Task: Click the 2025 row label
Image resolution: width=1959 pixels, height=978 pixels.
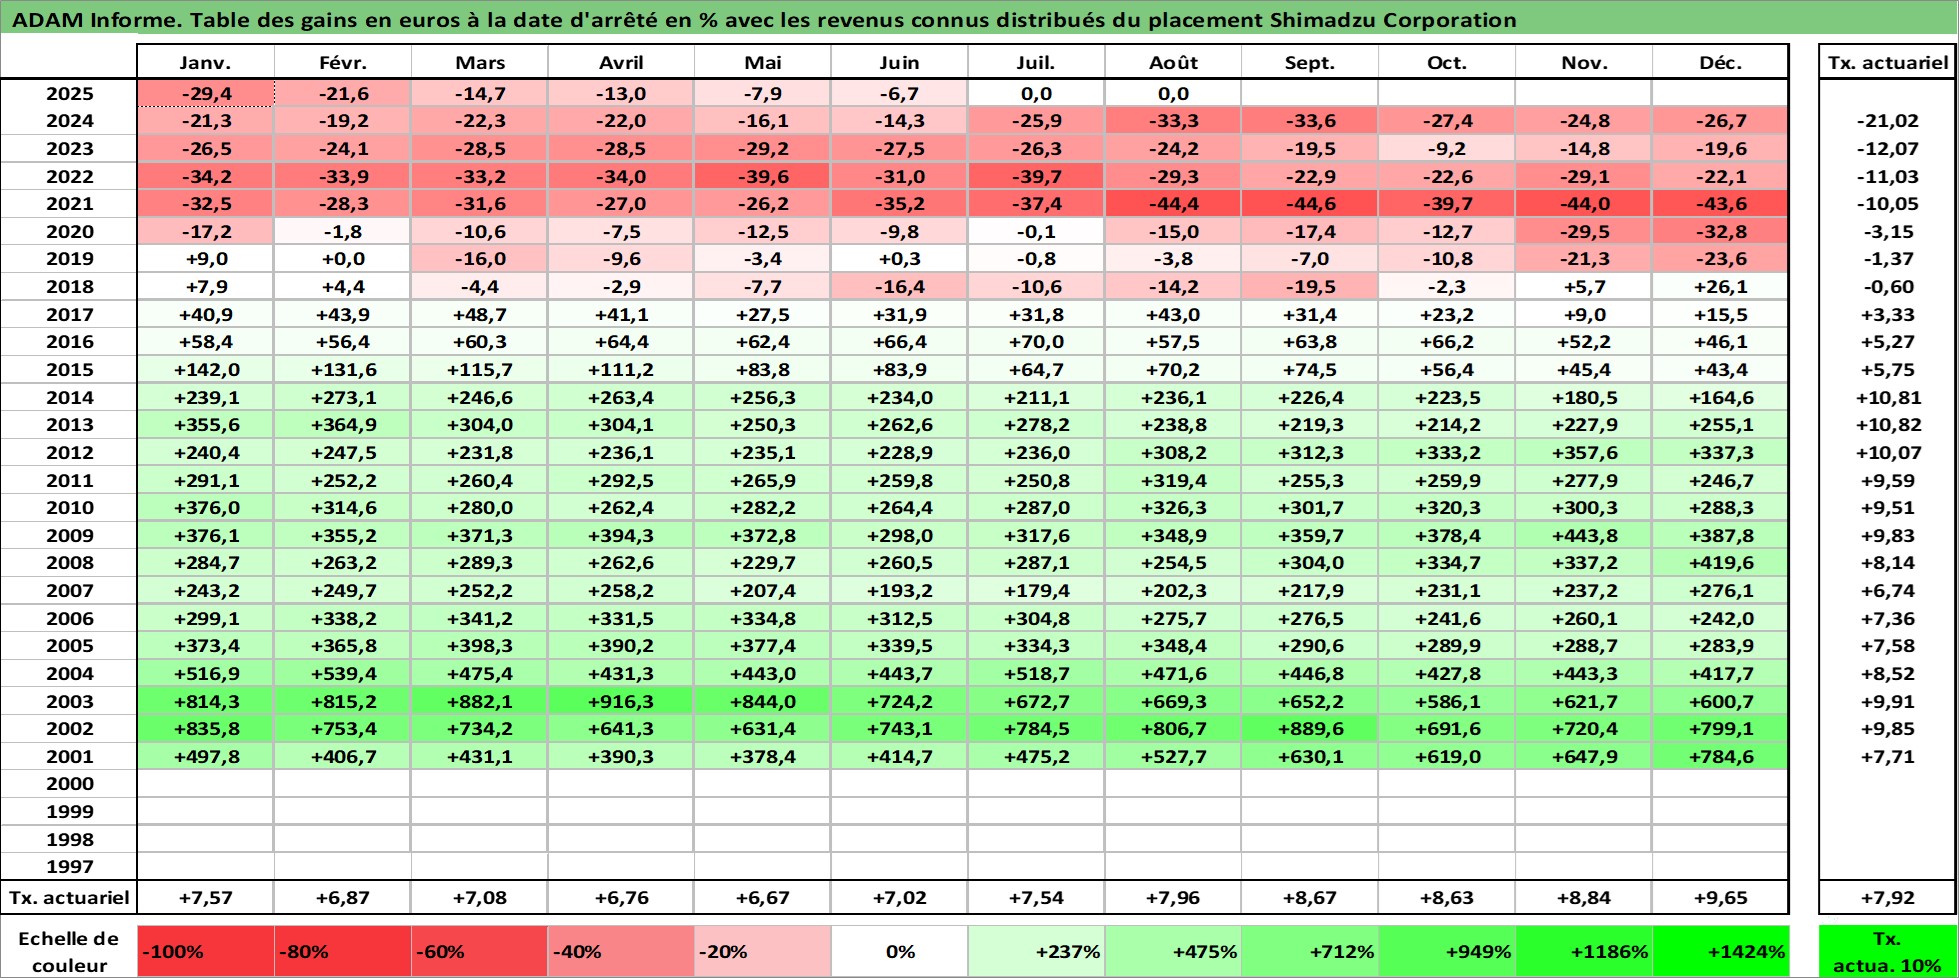Action: tap(69, 94)
